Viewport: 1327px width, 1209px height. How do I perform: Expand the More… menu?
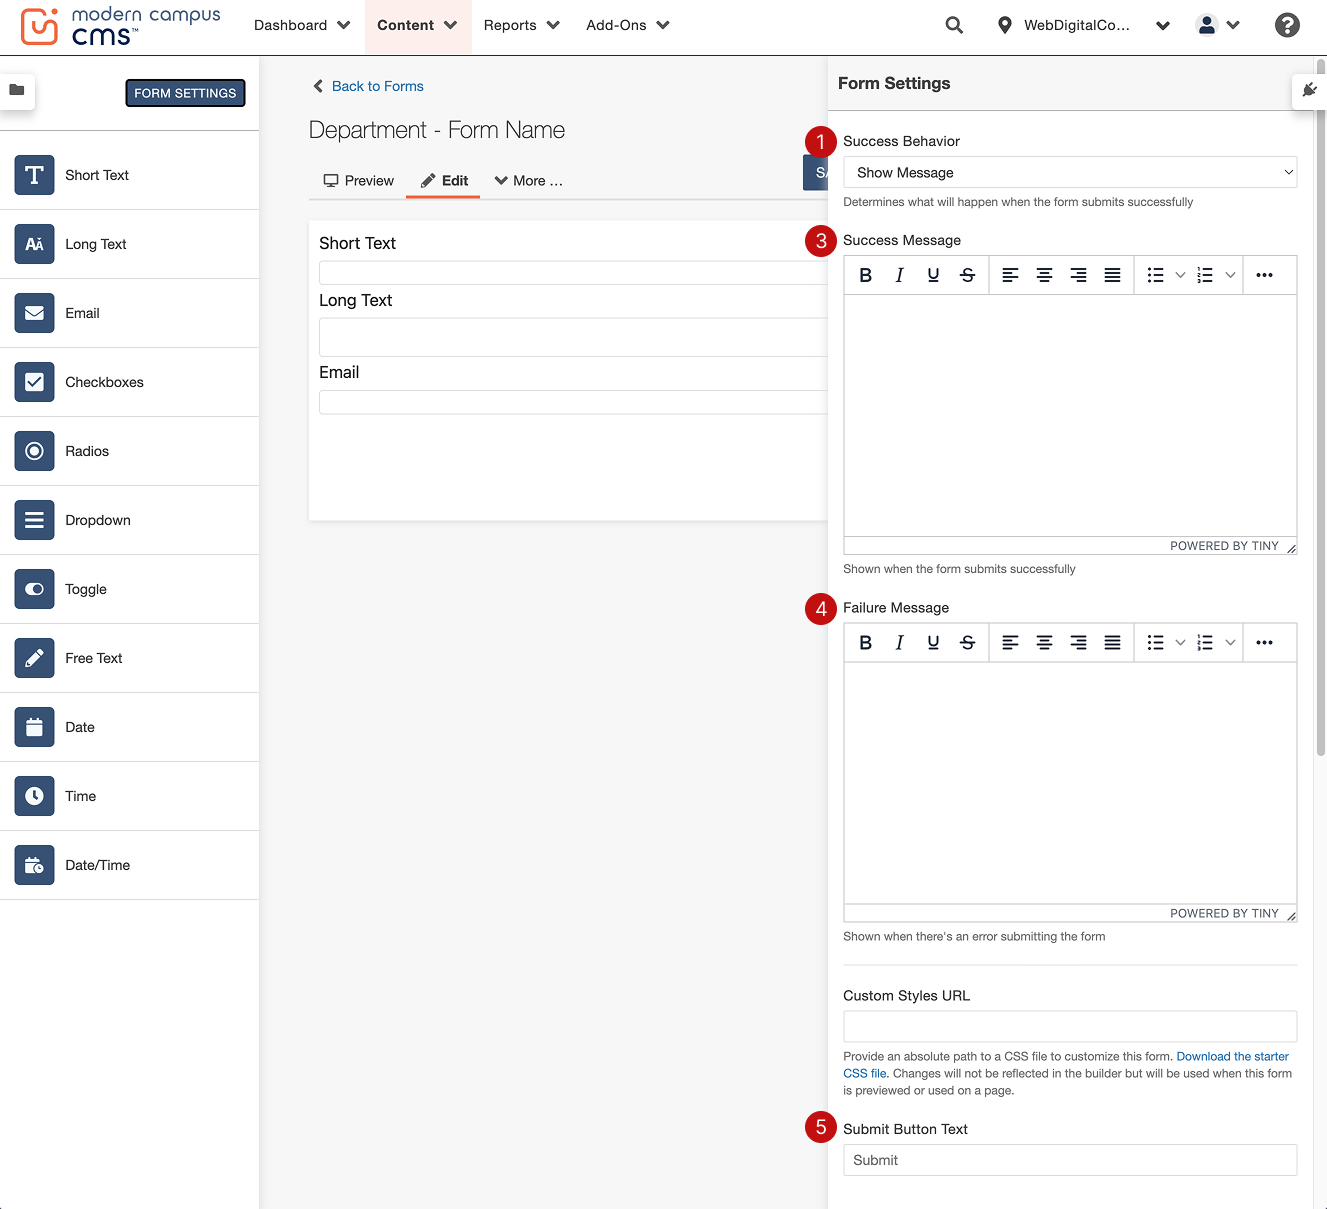pos(529,181)
